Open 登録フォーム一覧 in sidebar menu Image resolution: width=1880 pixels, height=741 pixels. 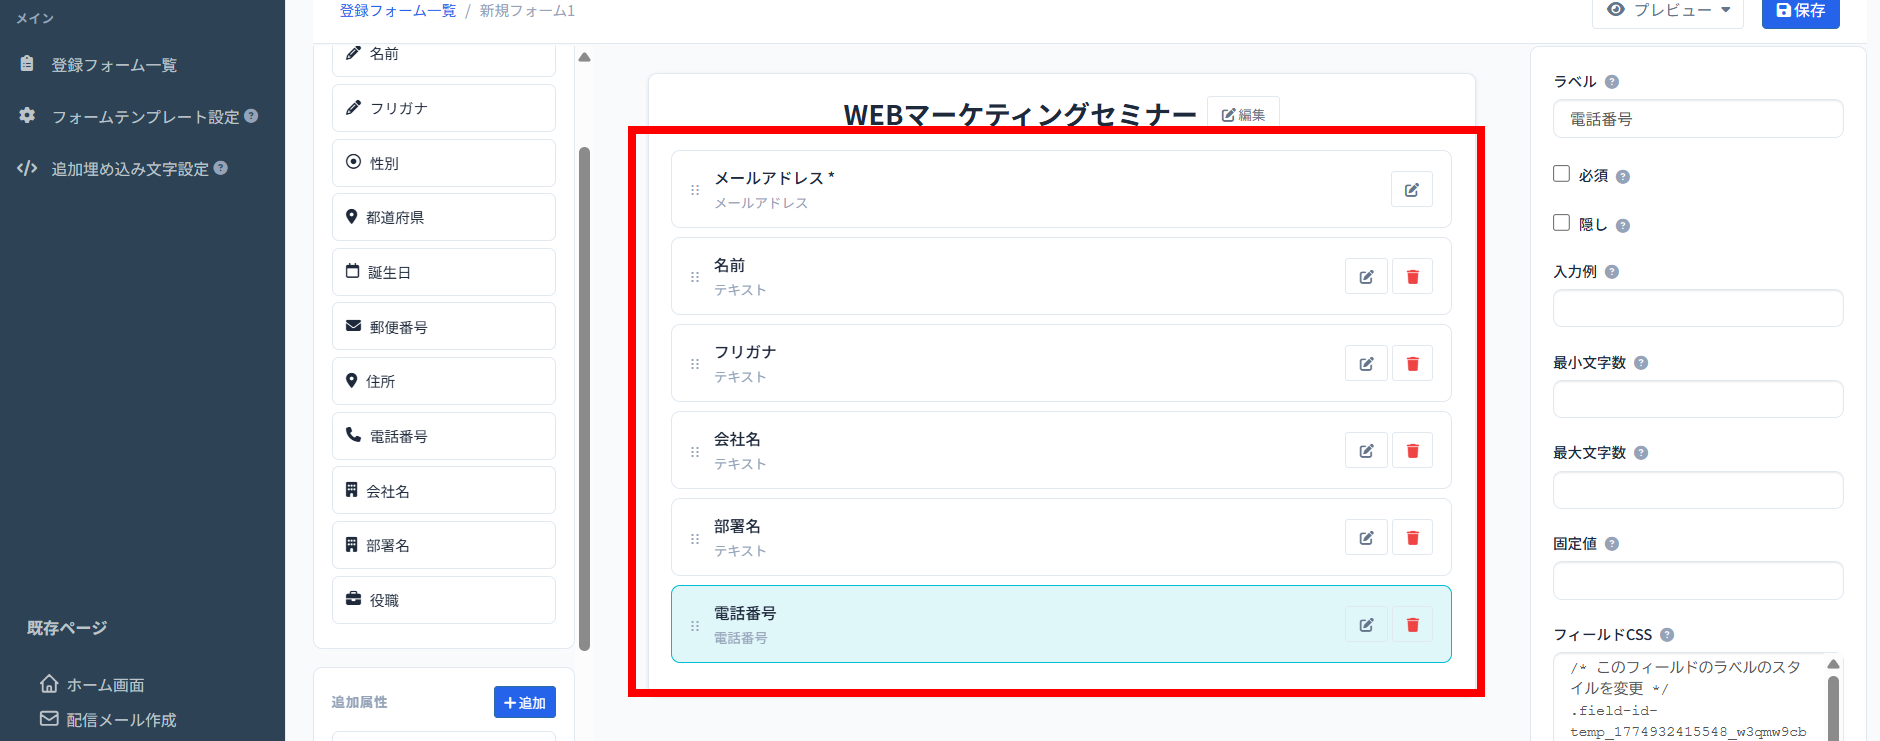[114, 65]
